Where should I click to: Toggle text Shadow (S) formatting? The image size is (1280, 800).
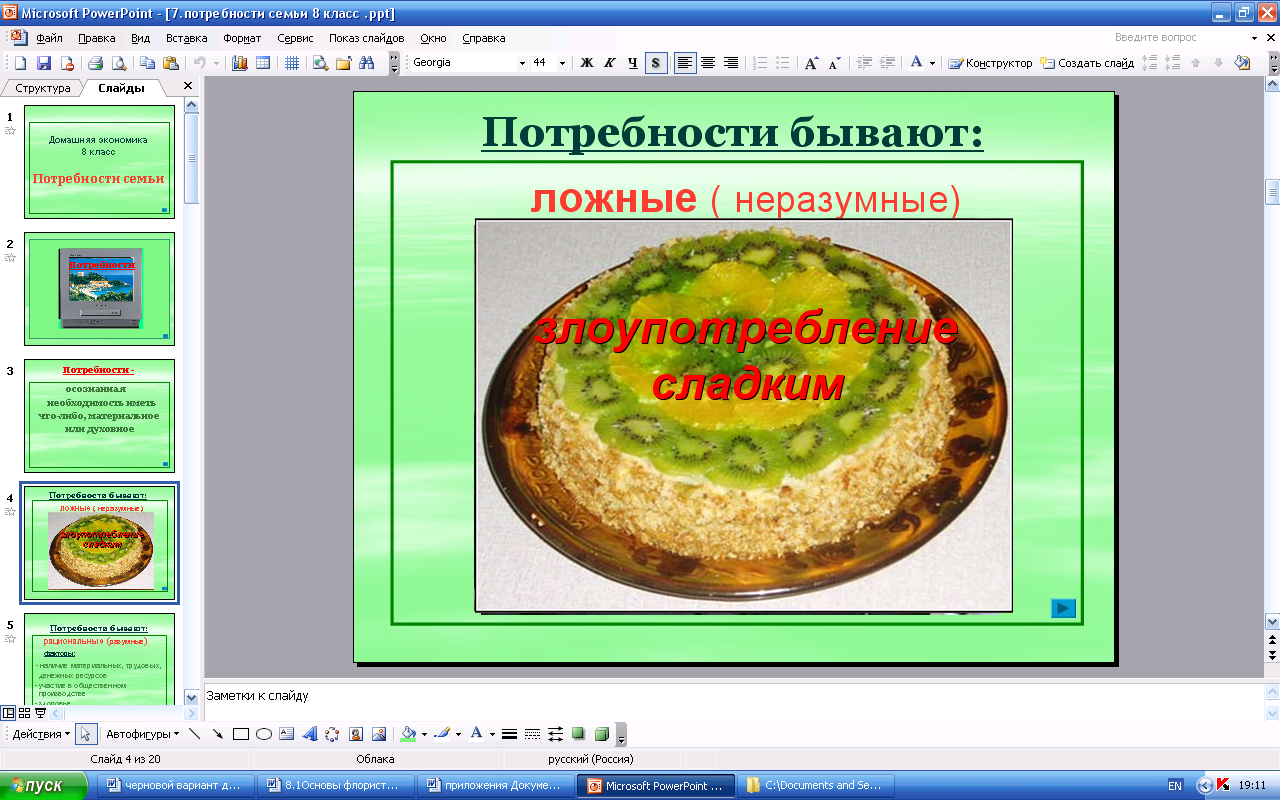(x=656, y=63)
